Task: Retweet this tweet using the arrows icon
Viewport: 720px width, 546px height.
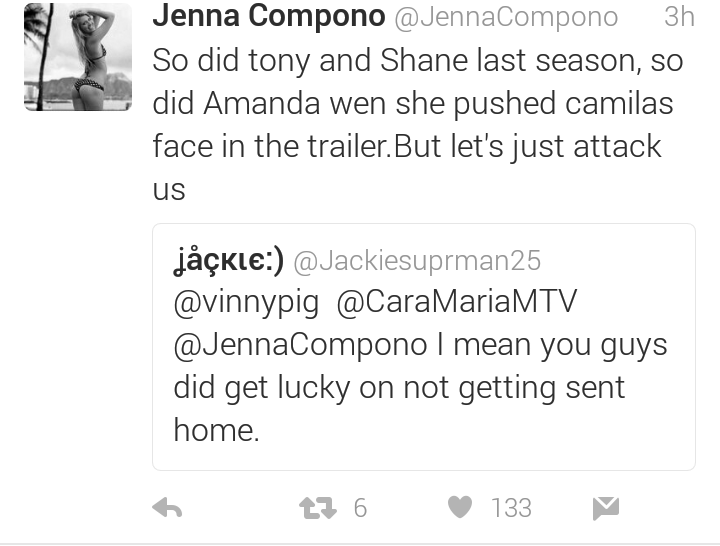Action: coord(317,508)
